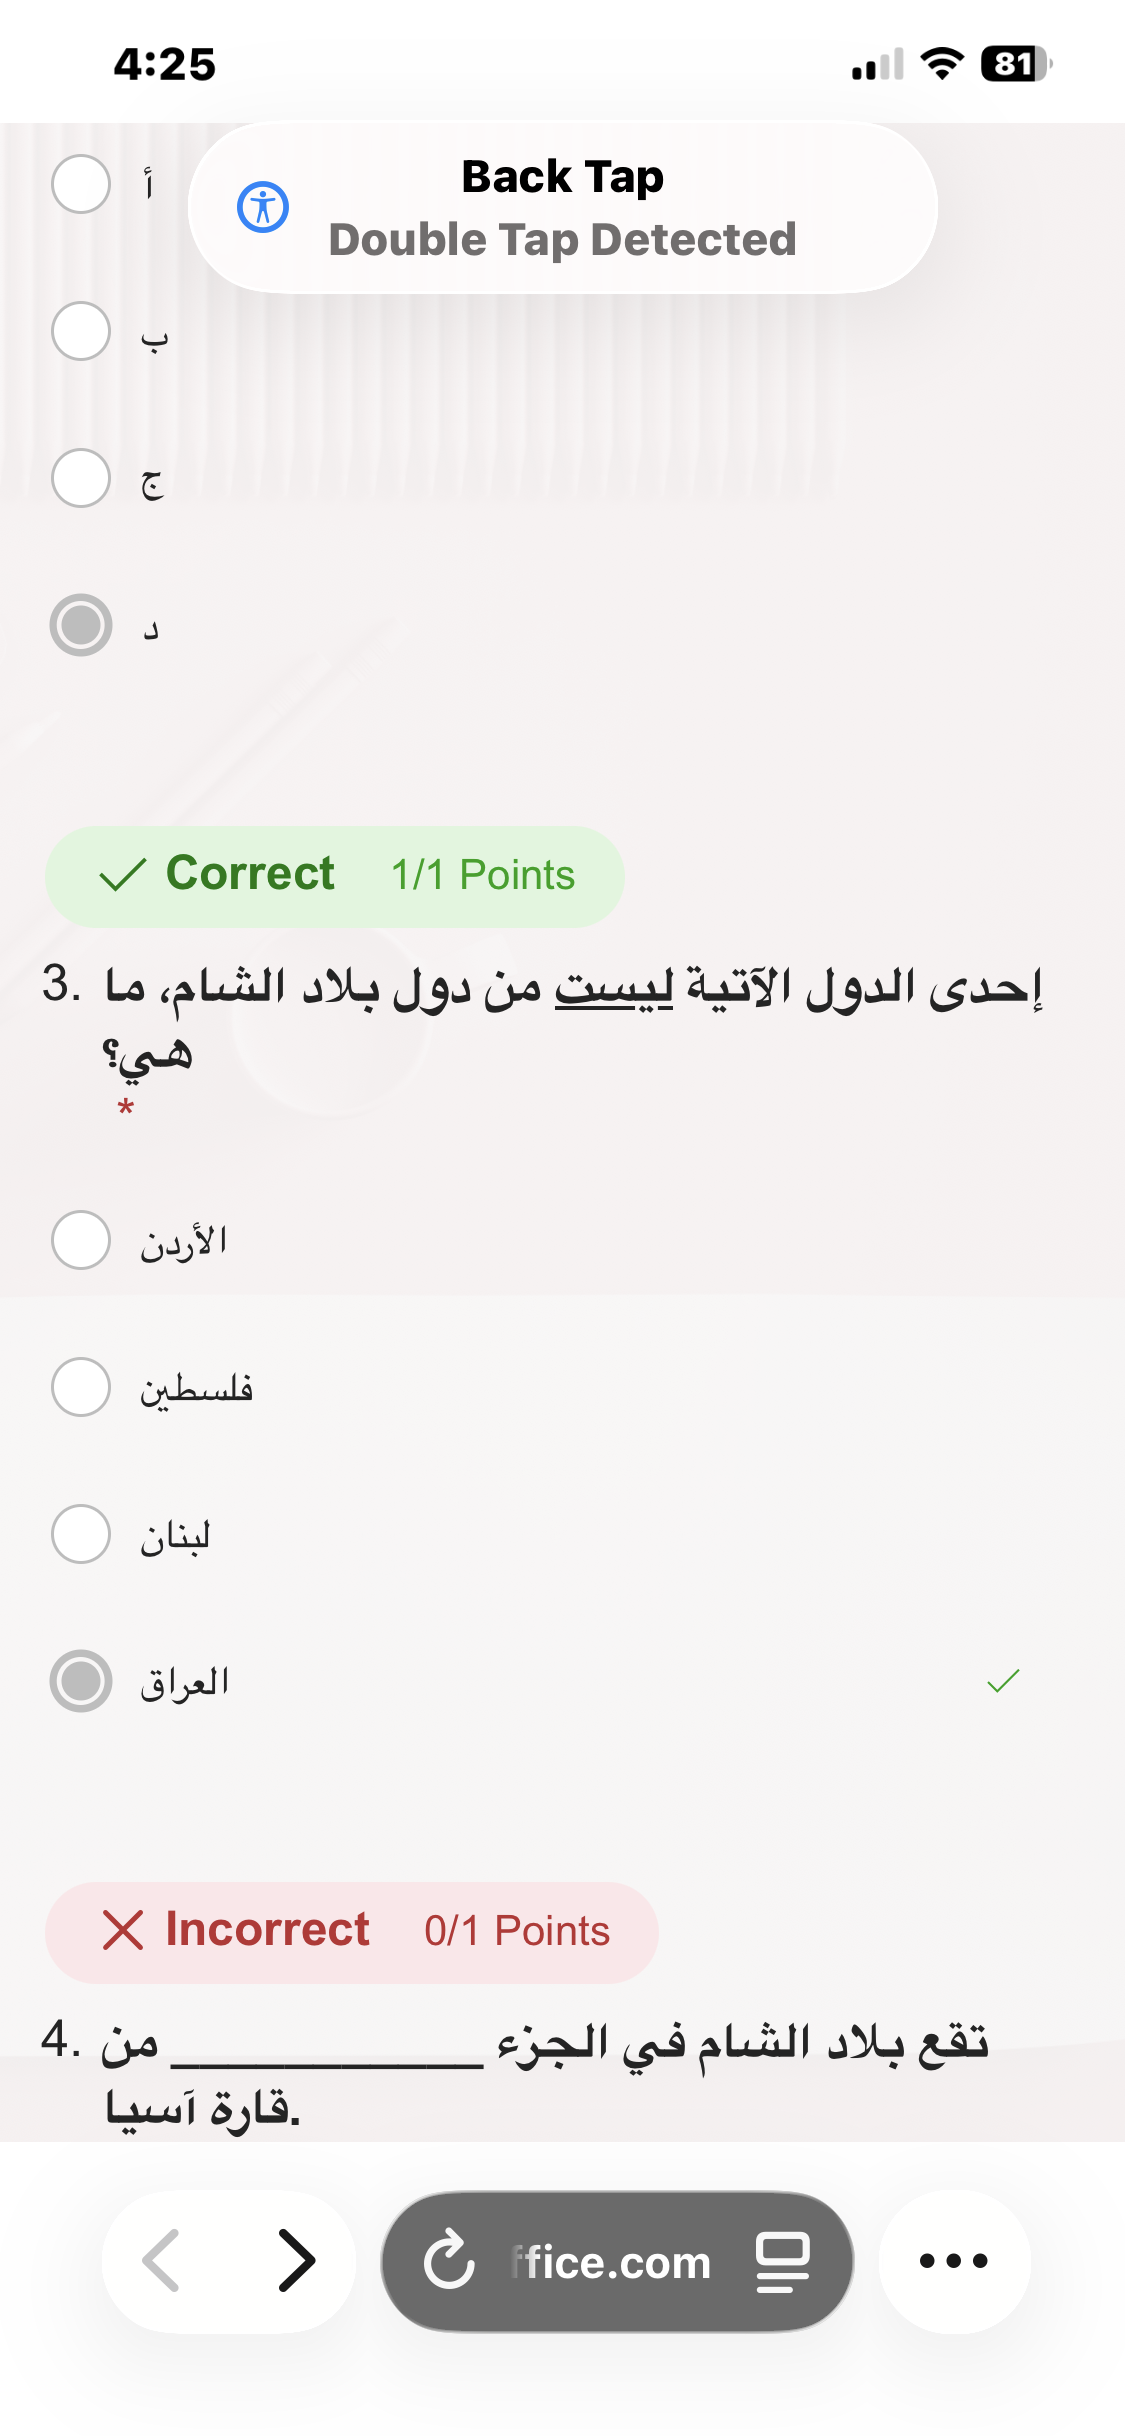Image resolution: width=1125 pixels, height=2436 pixels.
Task: Select the radio button for option أ
Action: [x=81, y=184]
